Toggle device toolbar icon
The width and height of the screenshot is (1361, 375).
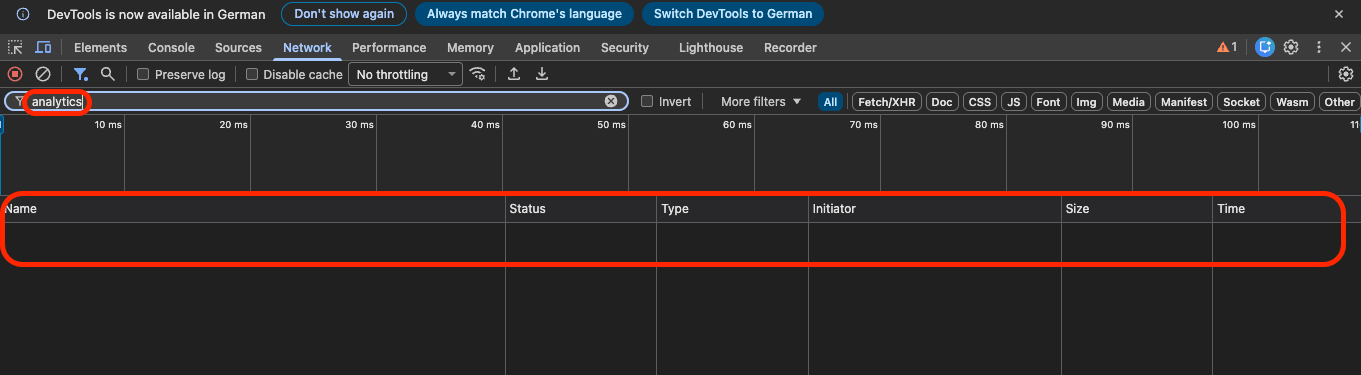(x=43, y=47)
